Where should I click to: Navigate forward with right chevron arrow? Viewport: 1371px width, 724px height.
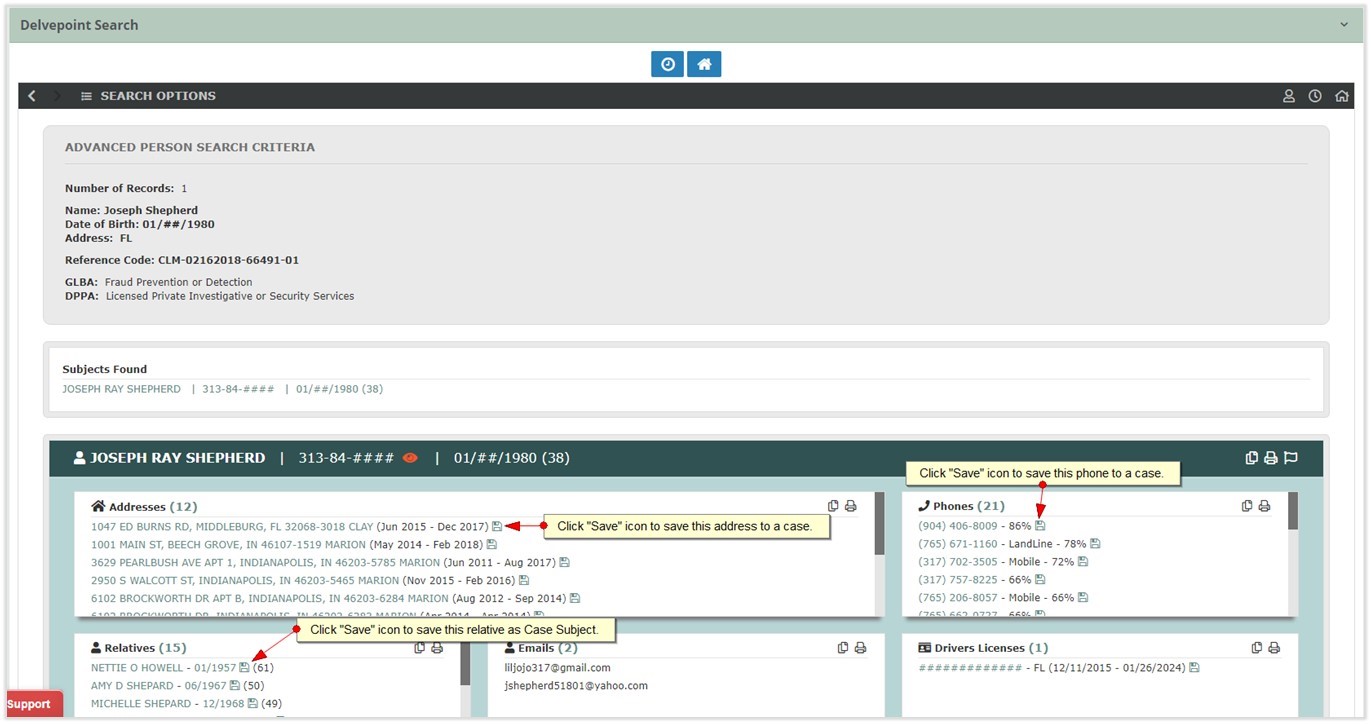tap(57, 96)
